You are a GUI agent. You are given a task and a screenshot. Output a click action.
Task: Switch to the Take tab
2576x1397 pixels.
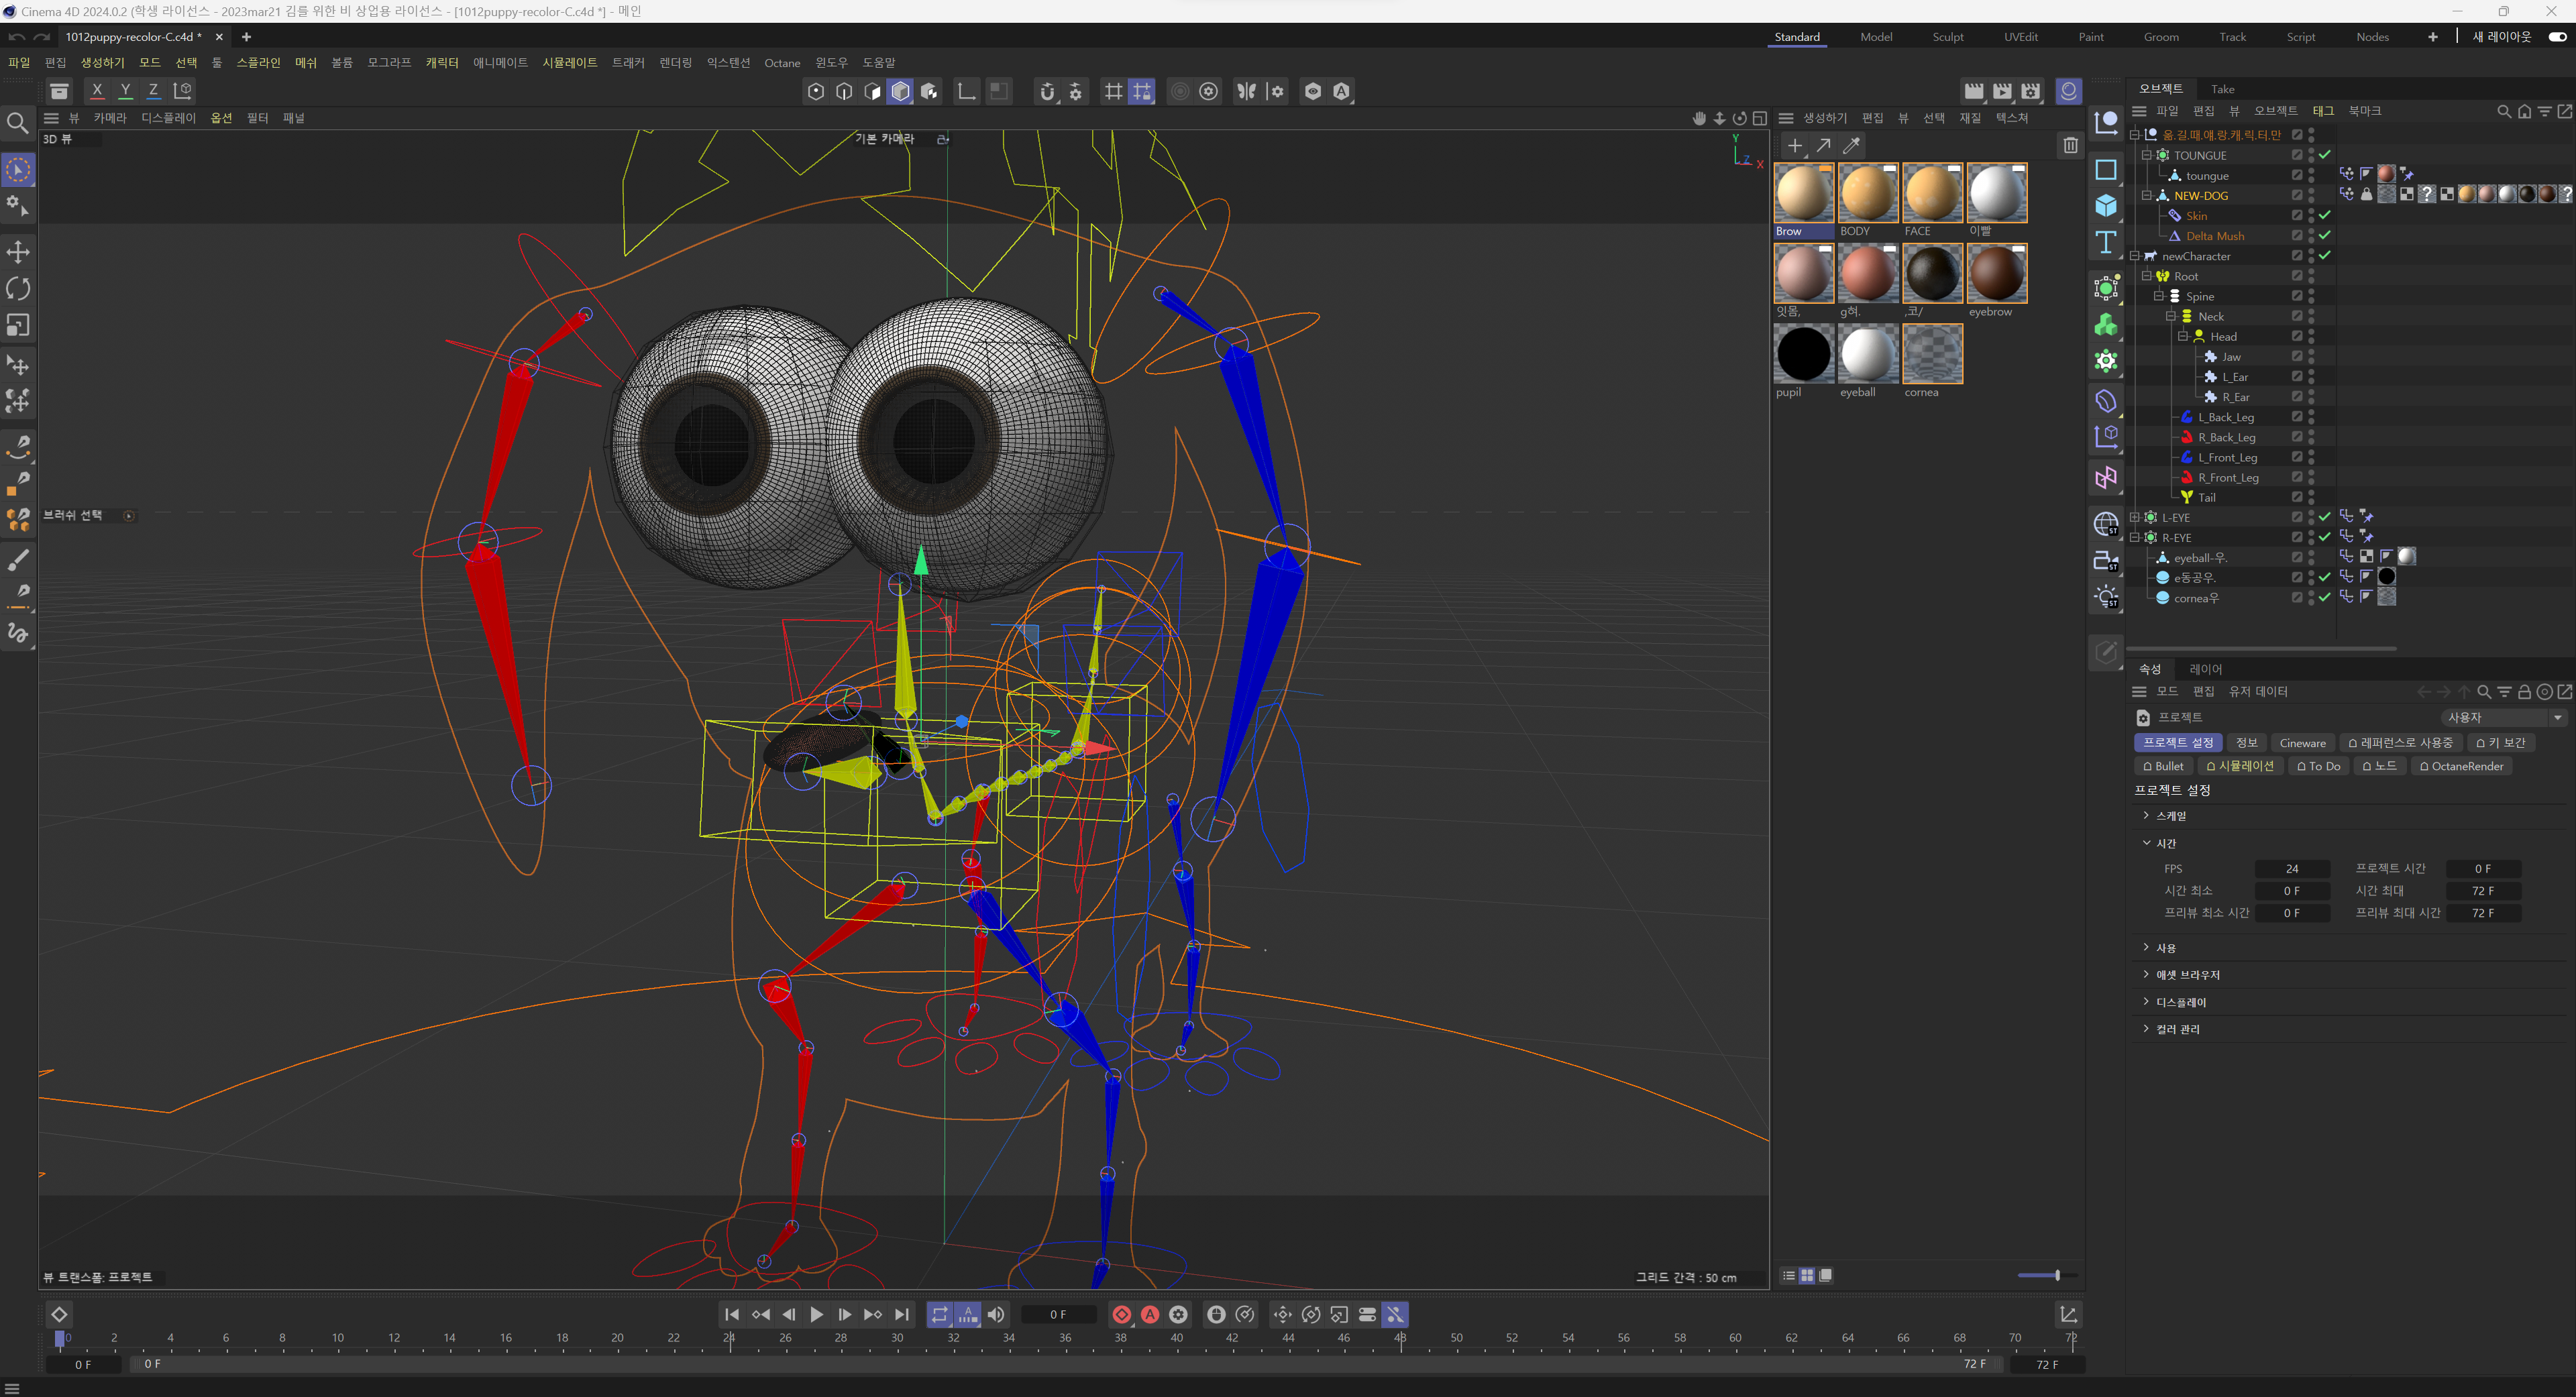2222,89
